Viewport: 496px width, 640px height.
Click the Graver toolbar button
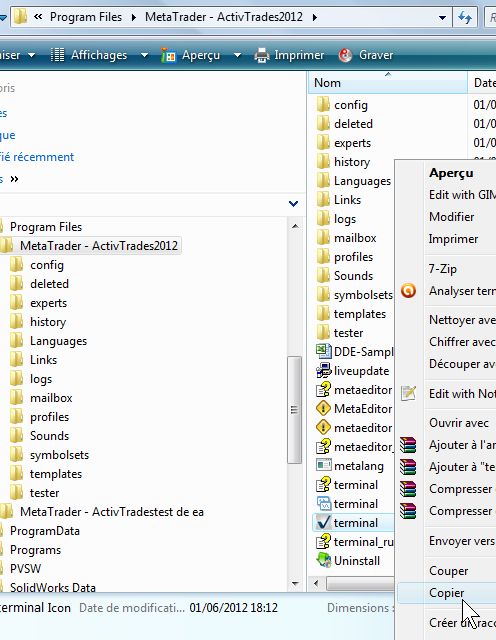366,55
